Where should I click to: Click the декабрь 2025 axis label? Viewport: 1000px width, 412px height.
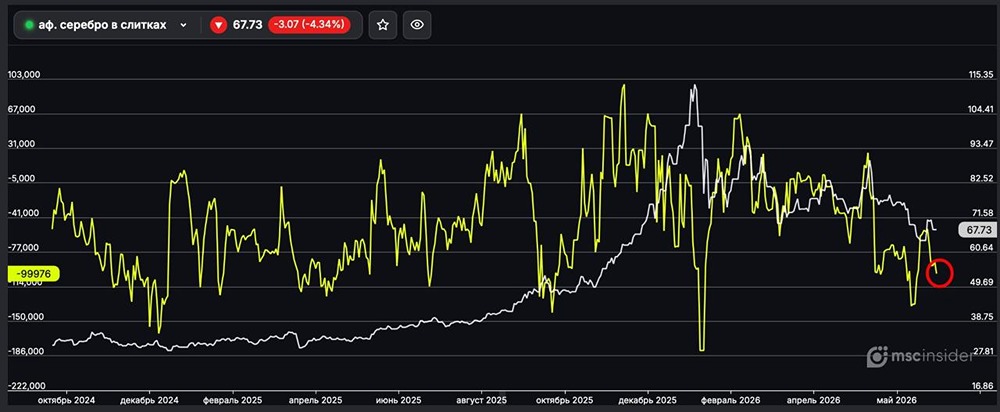[x=647, y=401]
